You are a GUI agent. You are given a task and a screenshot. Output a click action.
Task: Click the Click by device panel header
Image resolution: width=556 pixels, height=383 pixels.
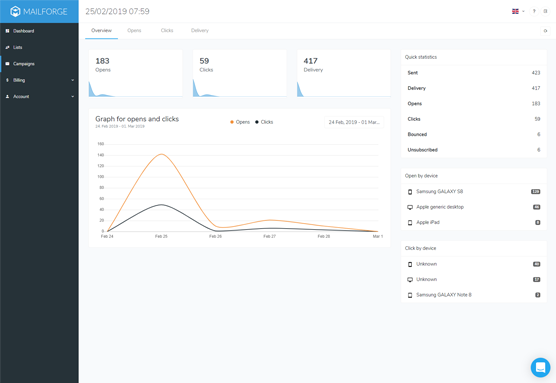pos(474,248)
